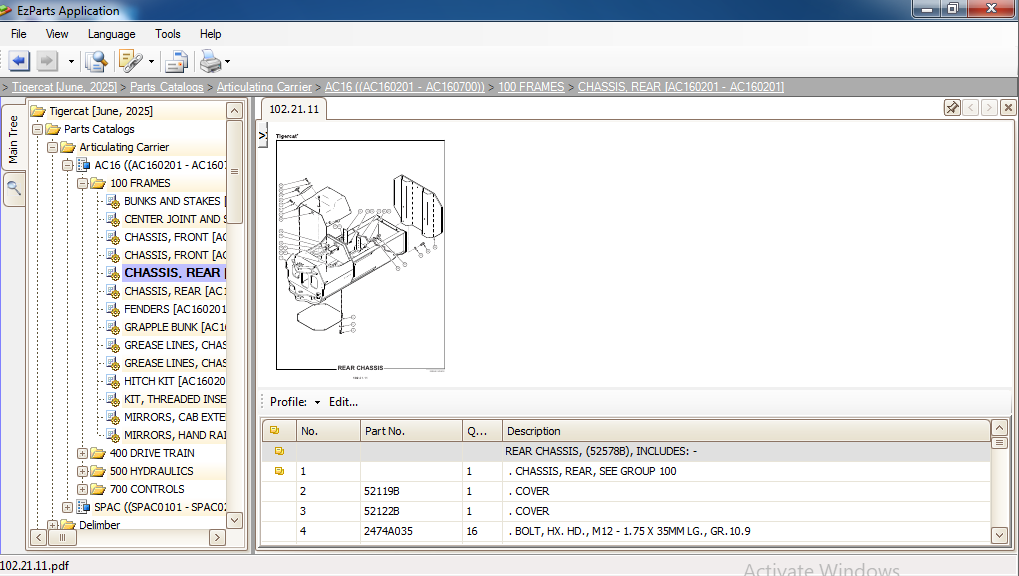Click the Tigercat root folder icon
This screenshot has height=576, width=1019.
tap(38, 111)
